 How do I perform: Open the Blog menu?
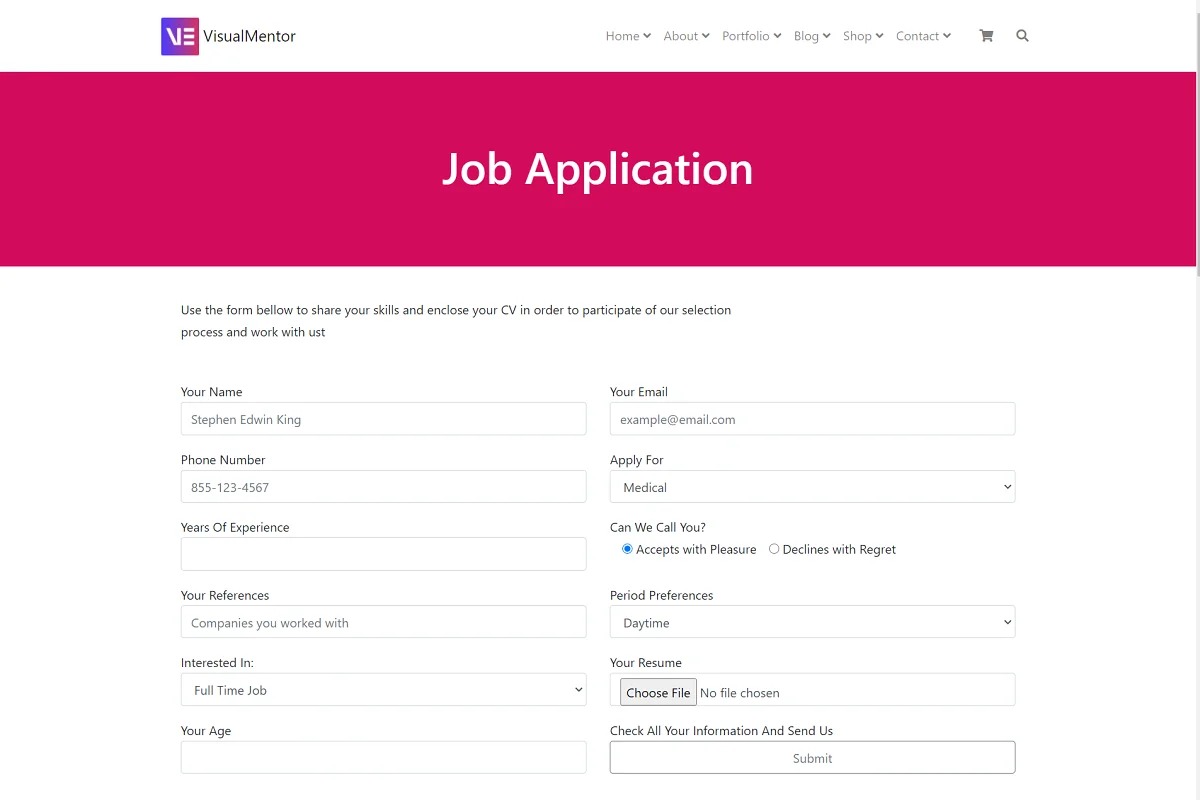[x=812, y=36]
